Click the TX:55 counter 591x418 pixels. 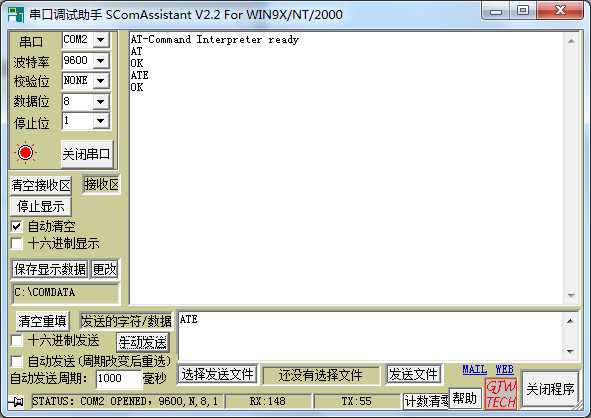[x=356, y=402]
